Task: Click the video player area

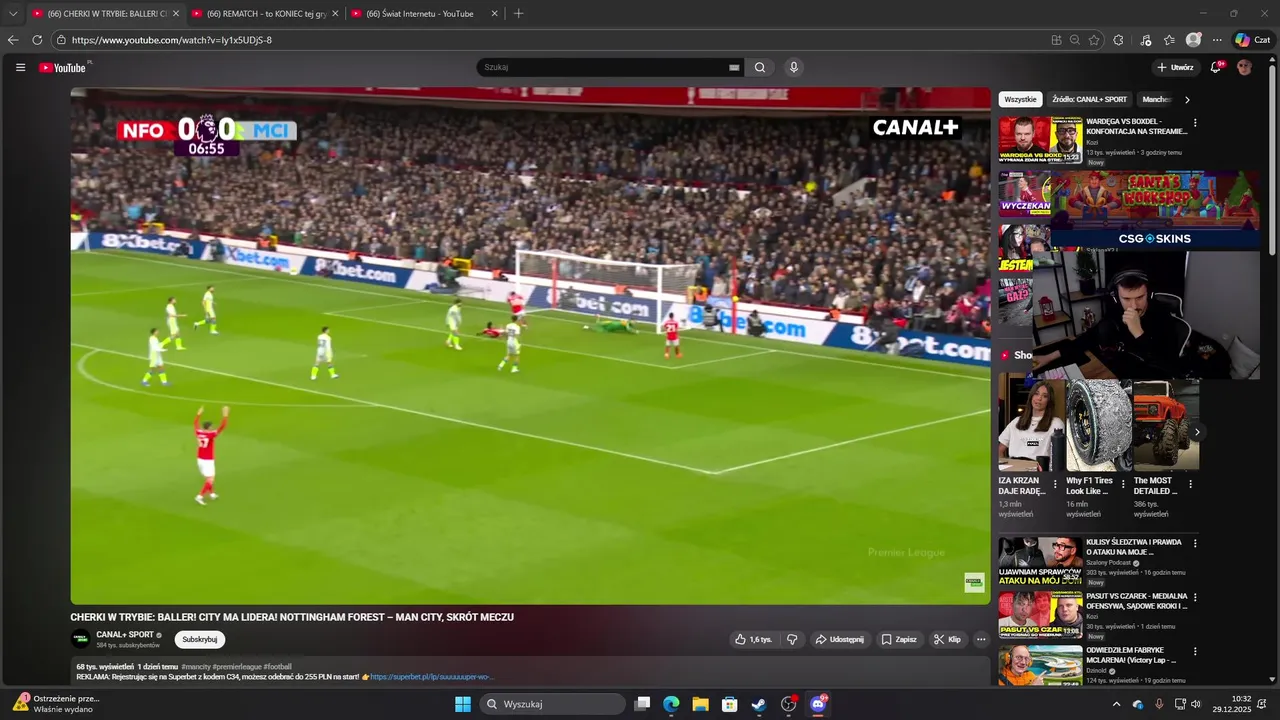Action: 530,346
